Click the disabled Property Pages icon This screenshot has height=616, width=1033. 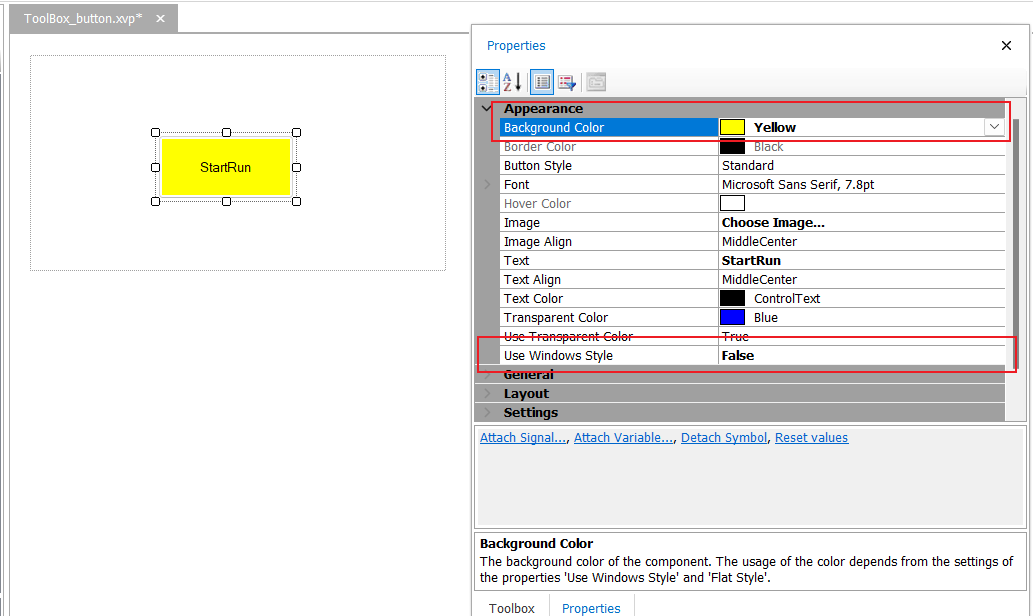[x=596, y=82]
